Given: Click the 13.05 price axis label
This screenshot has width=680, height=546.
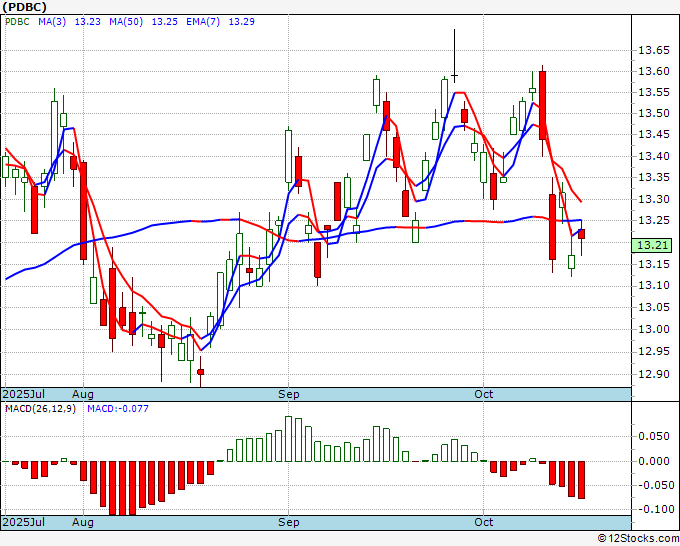Looking at the screenshot, I should [654, 307].
